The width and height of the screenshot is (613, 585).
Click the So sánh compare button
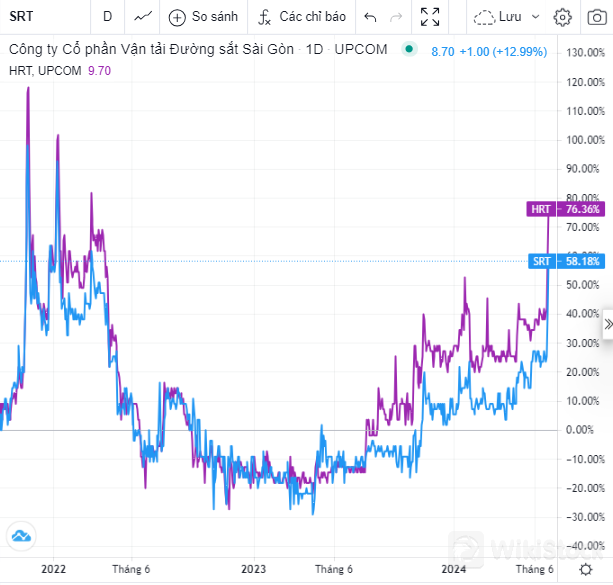204,17
